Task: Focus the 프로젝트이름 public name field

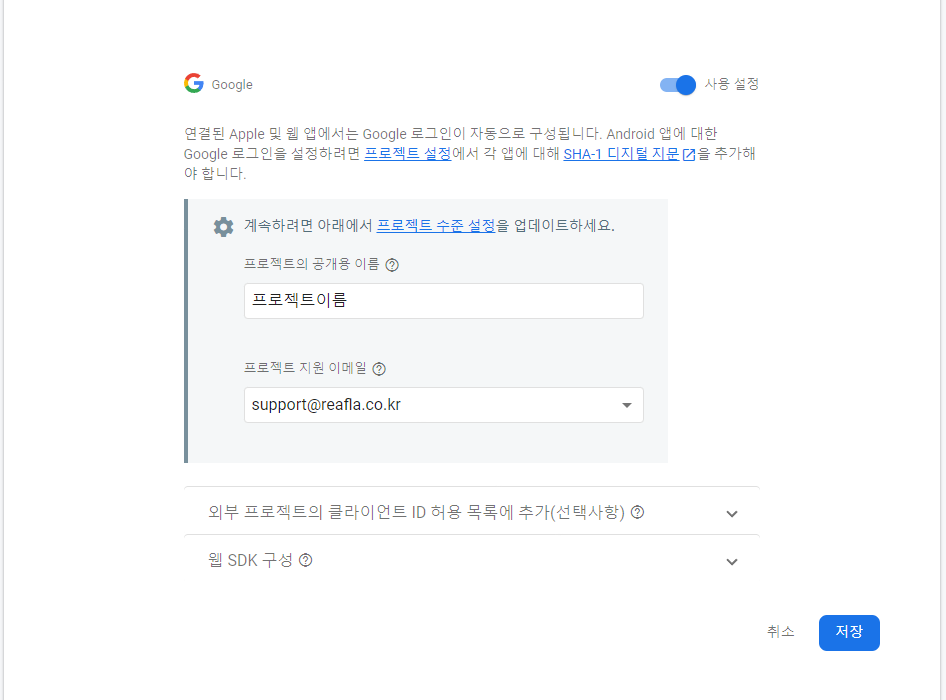Action: coord(443,301)
